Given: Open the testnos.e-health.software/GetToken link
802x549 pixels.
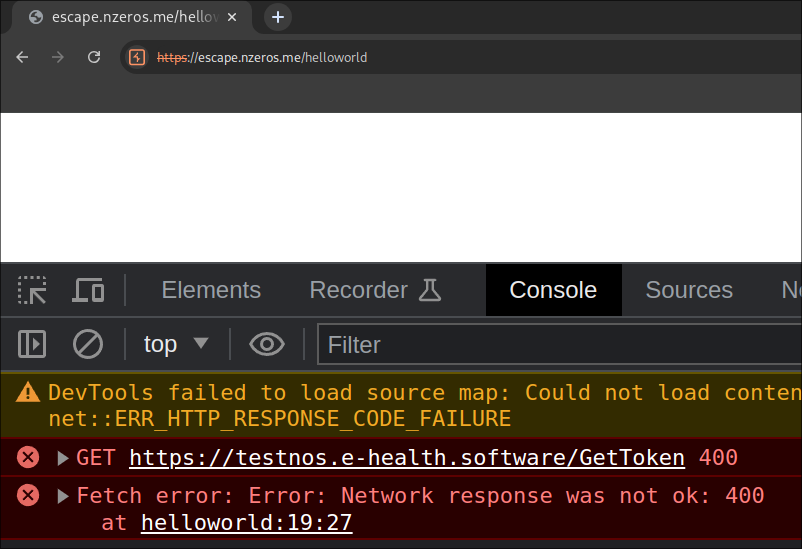Looking at the screenshot, I should [x=406, y=459].
